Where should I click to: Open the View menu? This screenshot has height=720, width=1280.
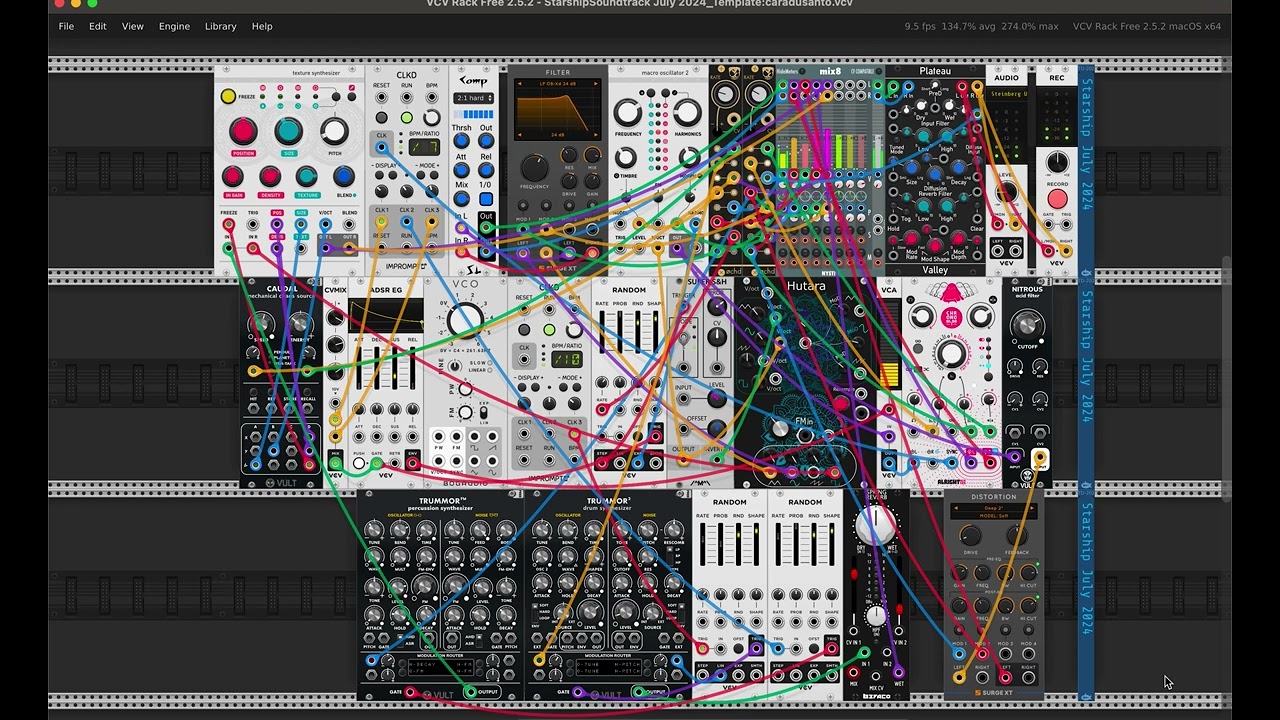pyautogui.click(x=133, y=26)
